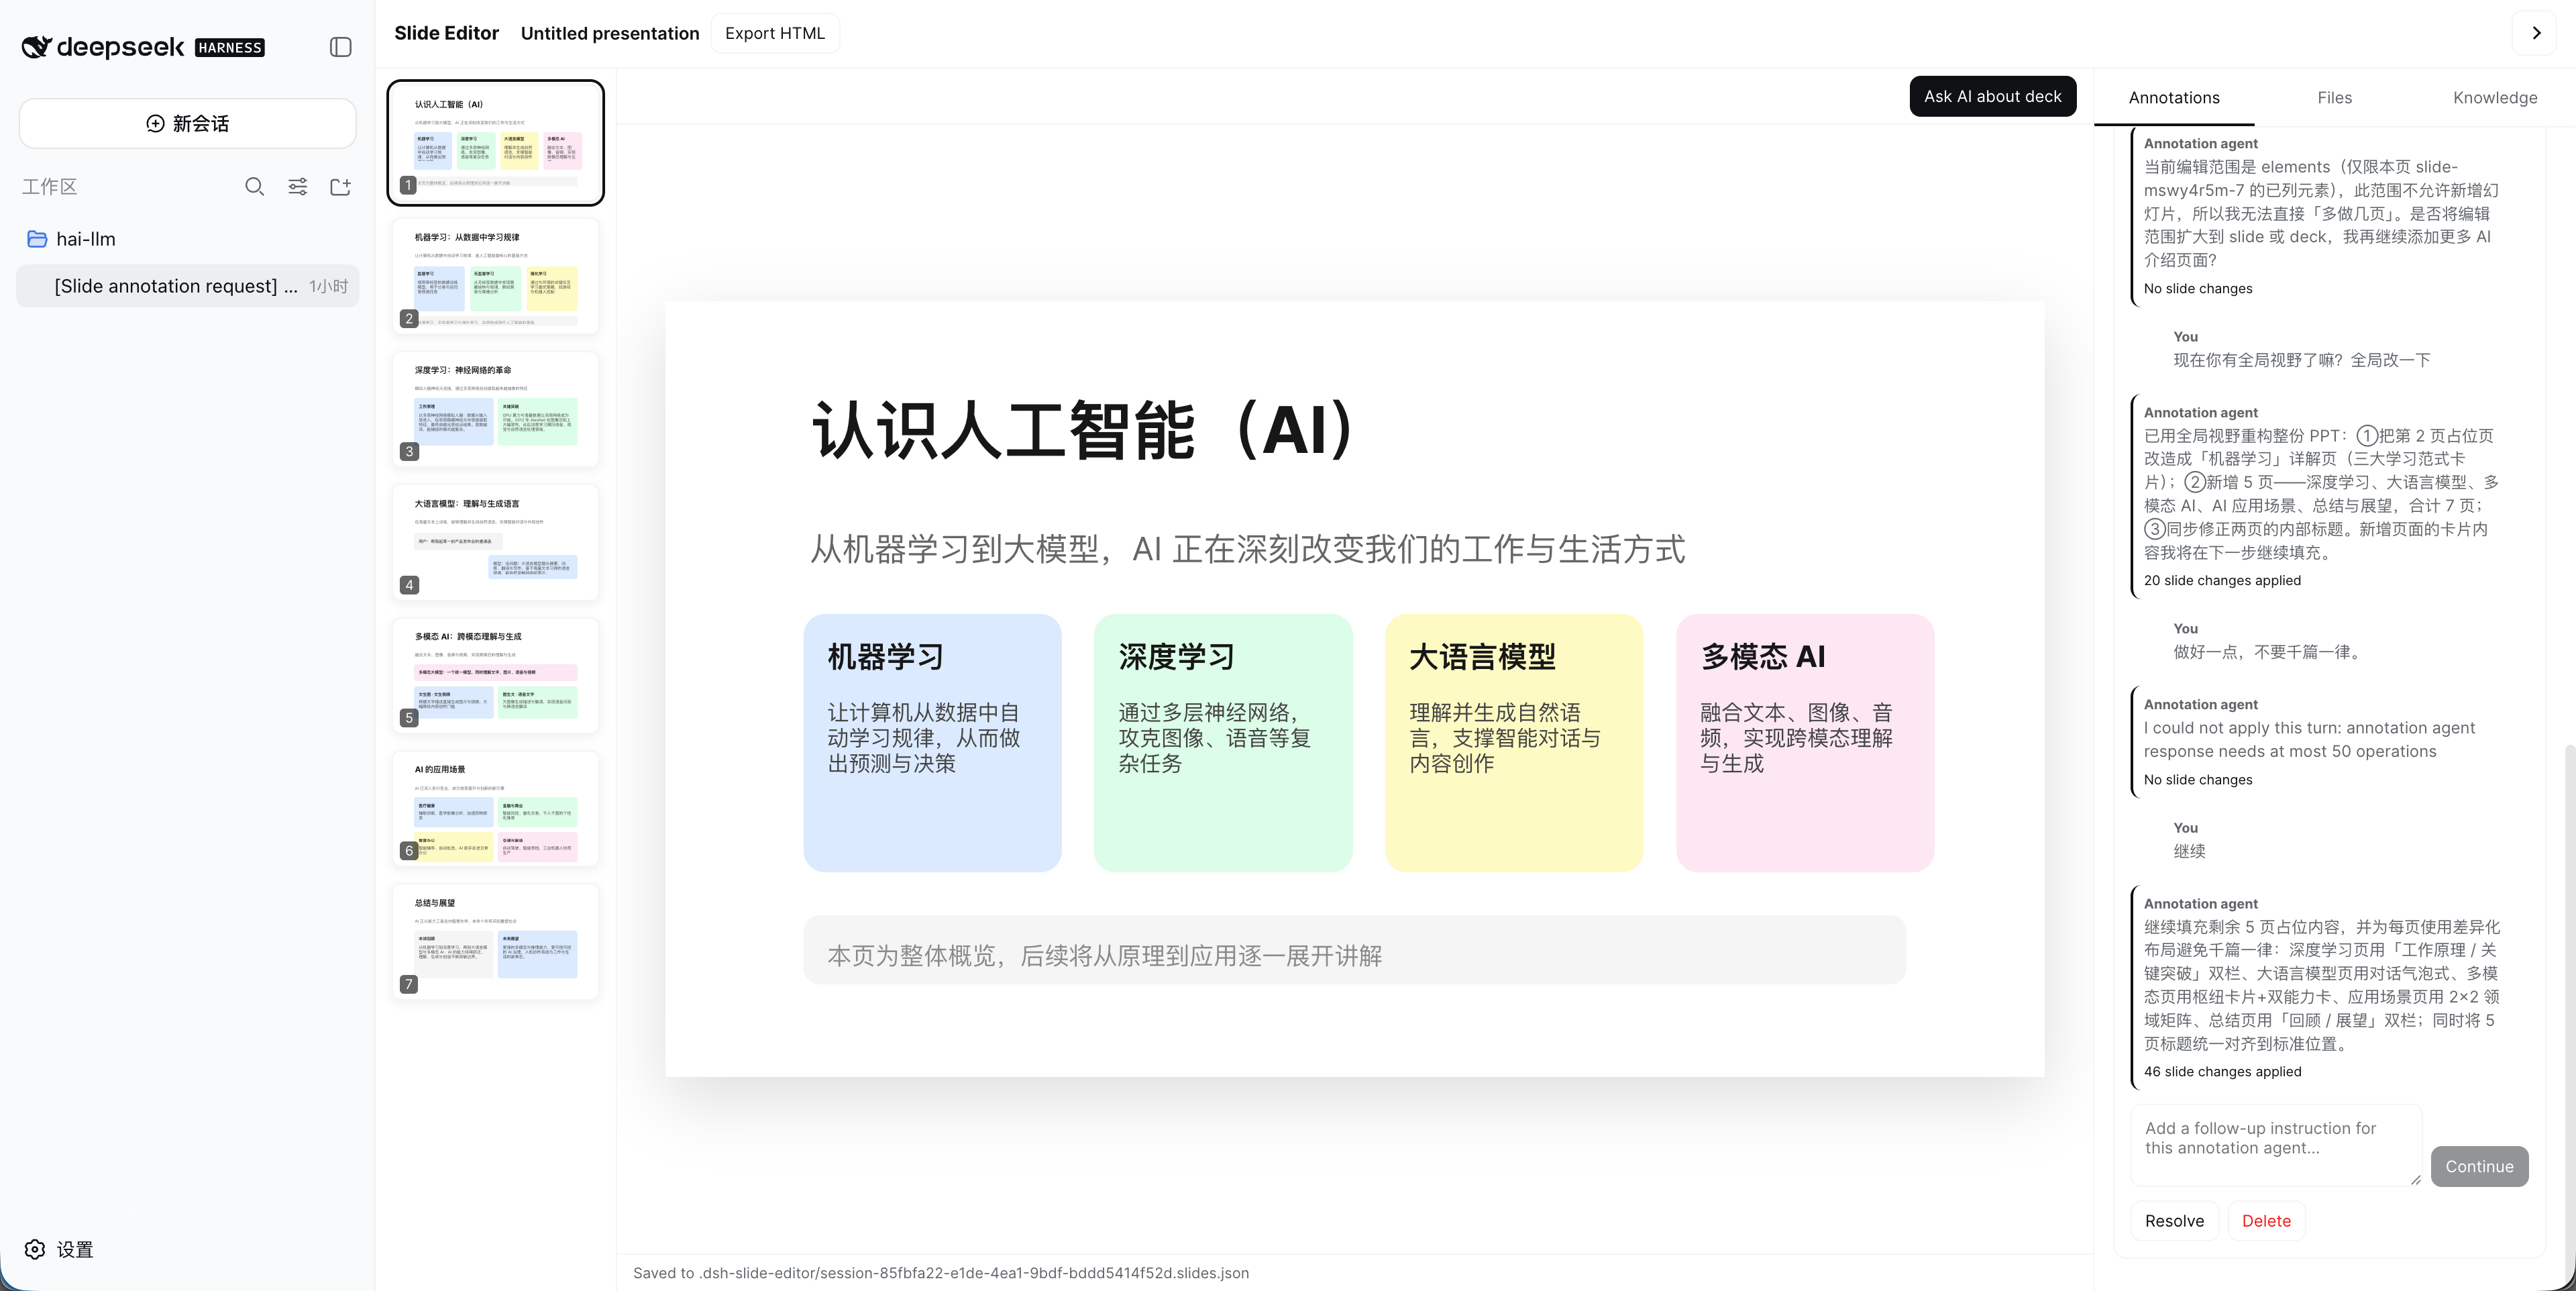Click the deepseek whale logo
Image resolution: width=2576 pixels, height=1291 pixels.
tap(37, 47)
